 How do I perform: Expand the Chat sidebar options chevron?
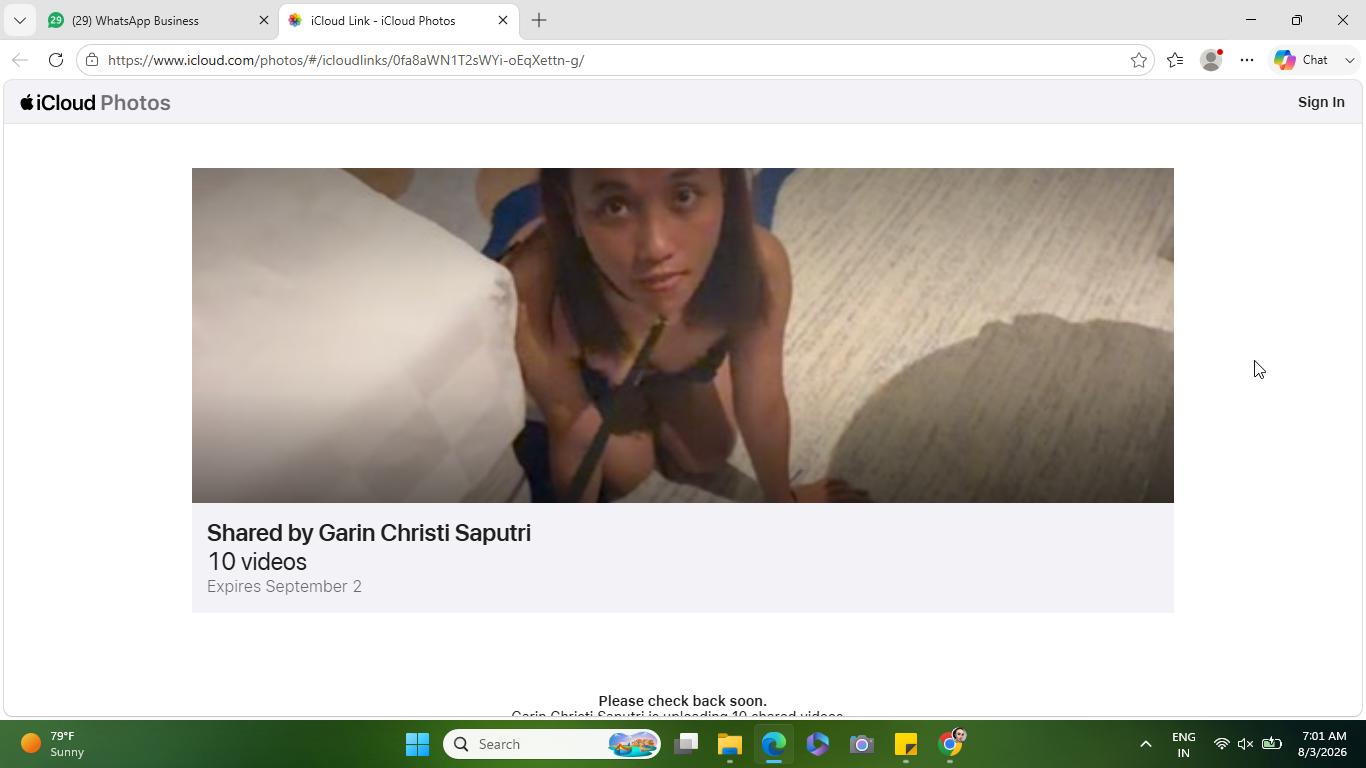pyautogui.click(x=1349, y=60)
